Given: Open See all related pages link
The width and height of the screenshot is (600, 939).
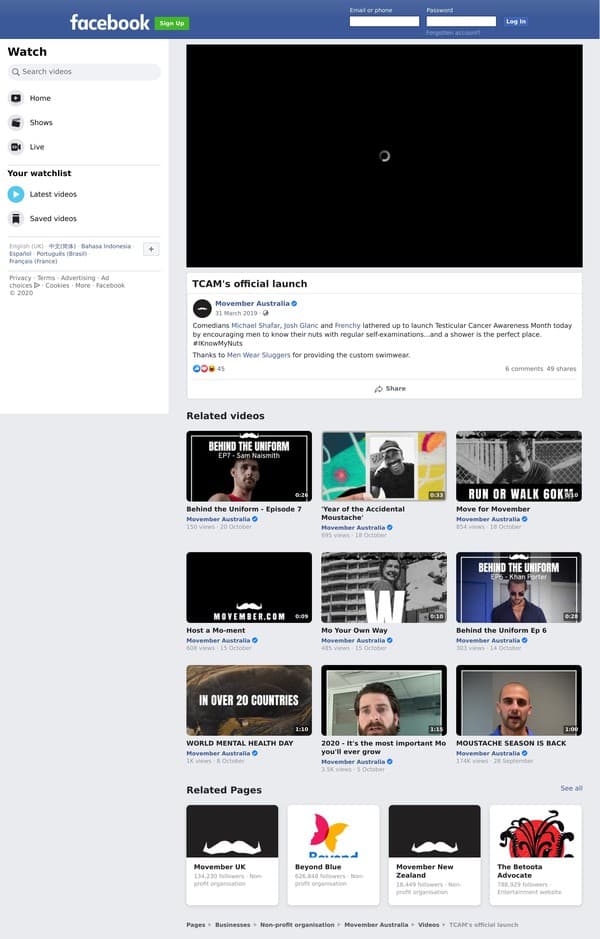Looking at the screenshot, I should click(x=571, y=788).
